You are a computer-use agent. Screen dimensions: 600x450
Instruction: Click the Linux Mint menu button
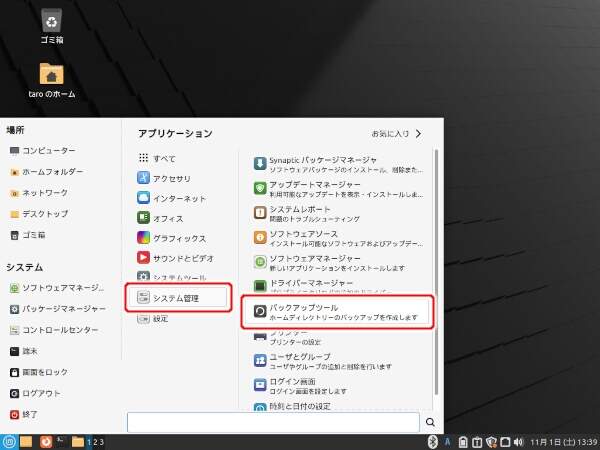pyautogui.click(x=9, y=442)
